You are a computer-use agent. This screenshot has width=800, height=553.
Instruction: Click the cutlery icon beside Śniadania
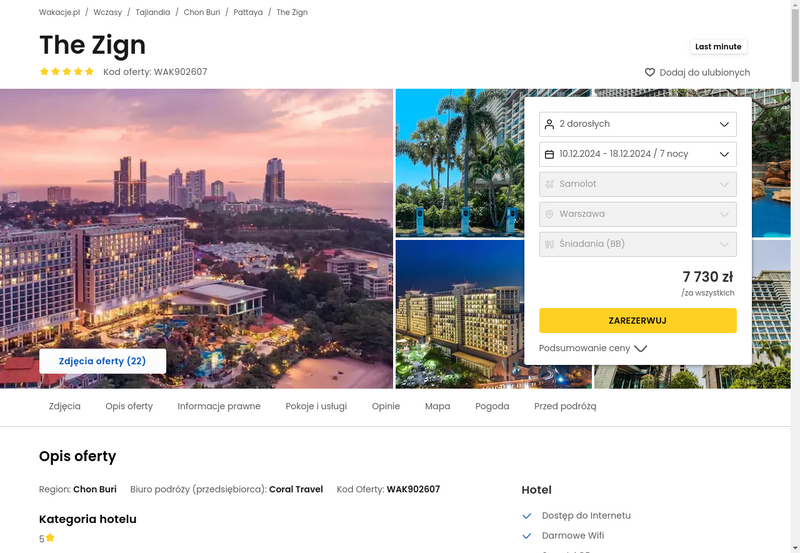point(549,244)
